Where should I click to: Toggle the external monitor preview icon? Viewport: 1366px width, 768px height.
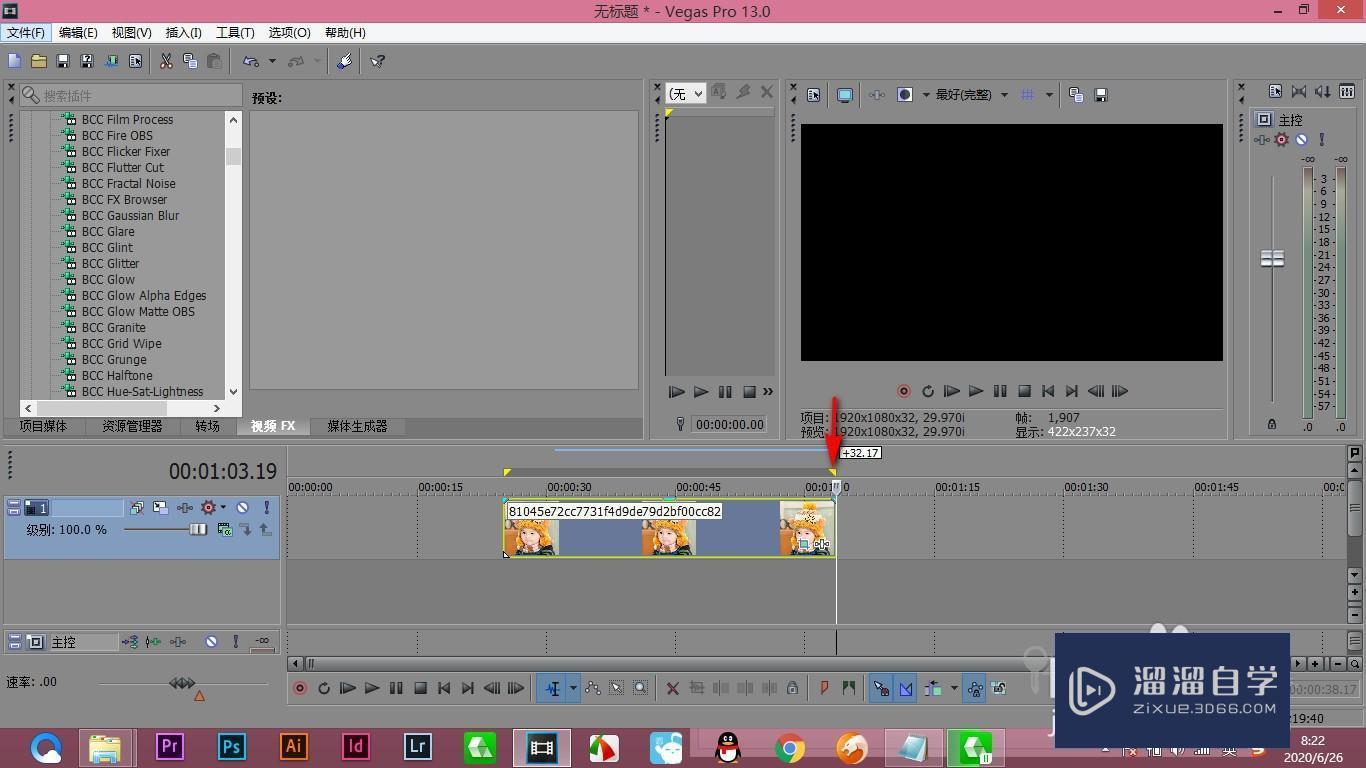click(845, 95)
